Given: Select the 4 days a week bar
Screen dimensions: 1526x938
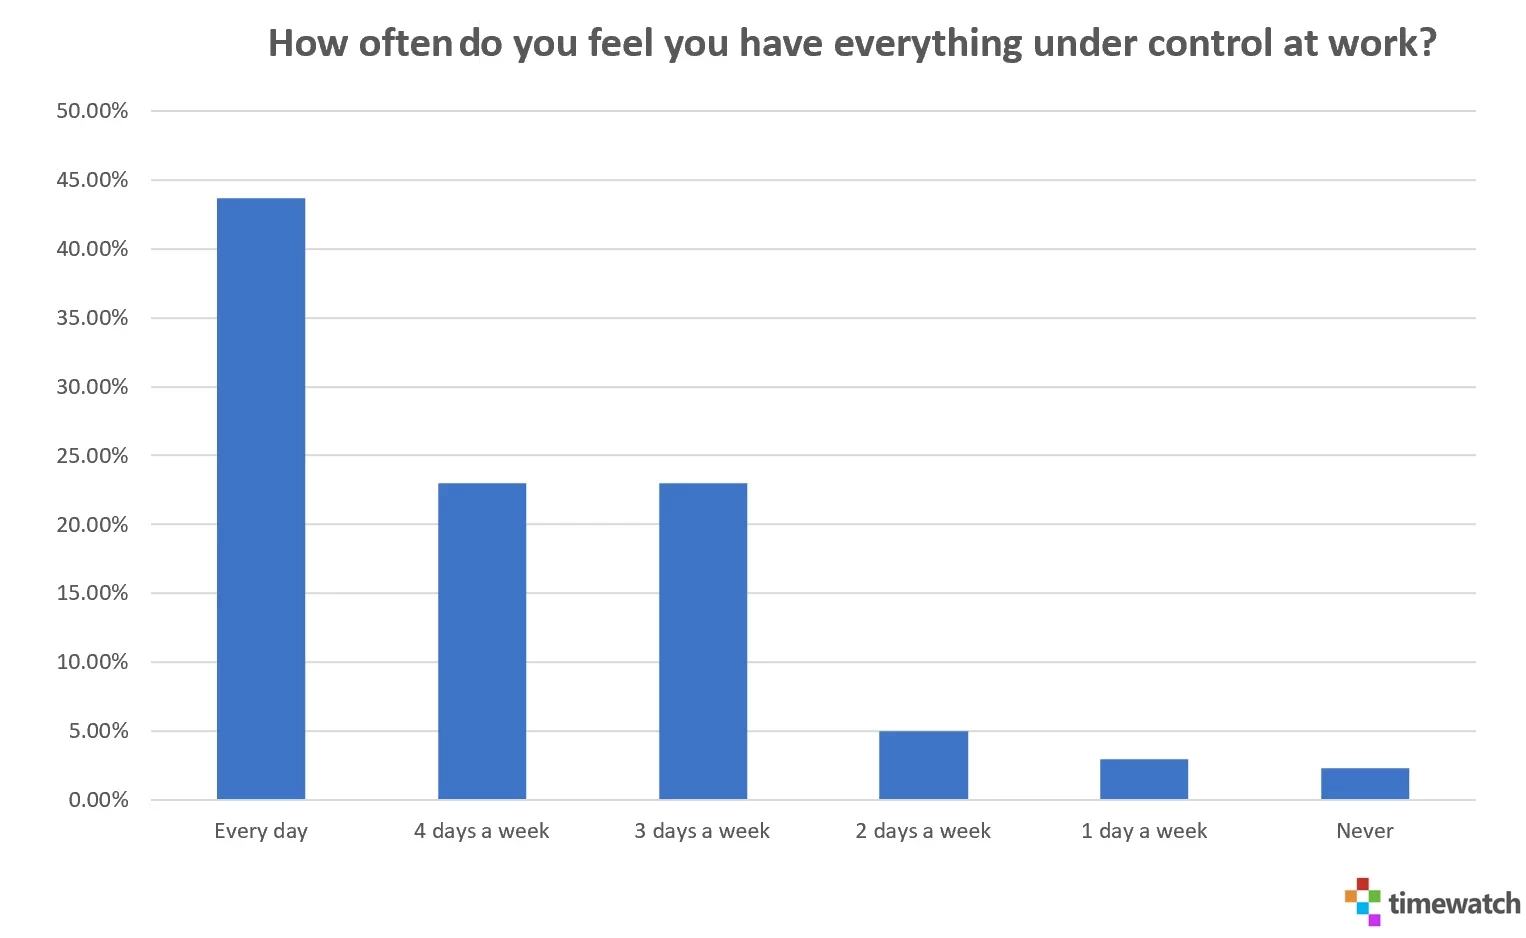Looking at the screenshot, I should click(x=482, y=641).
